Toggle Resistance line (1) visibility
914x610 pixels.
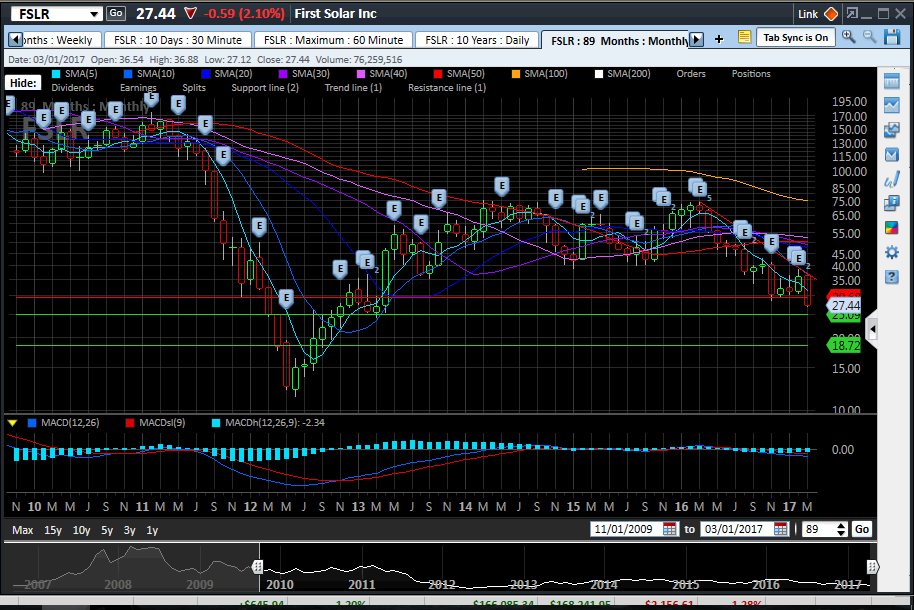click(x=447, y=87)
